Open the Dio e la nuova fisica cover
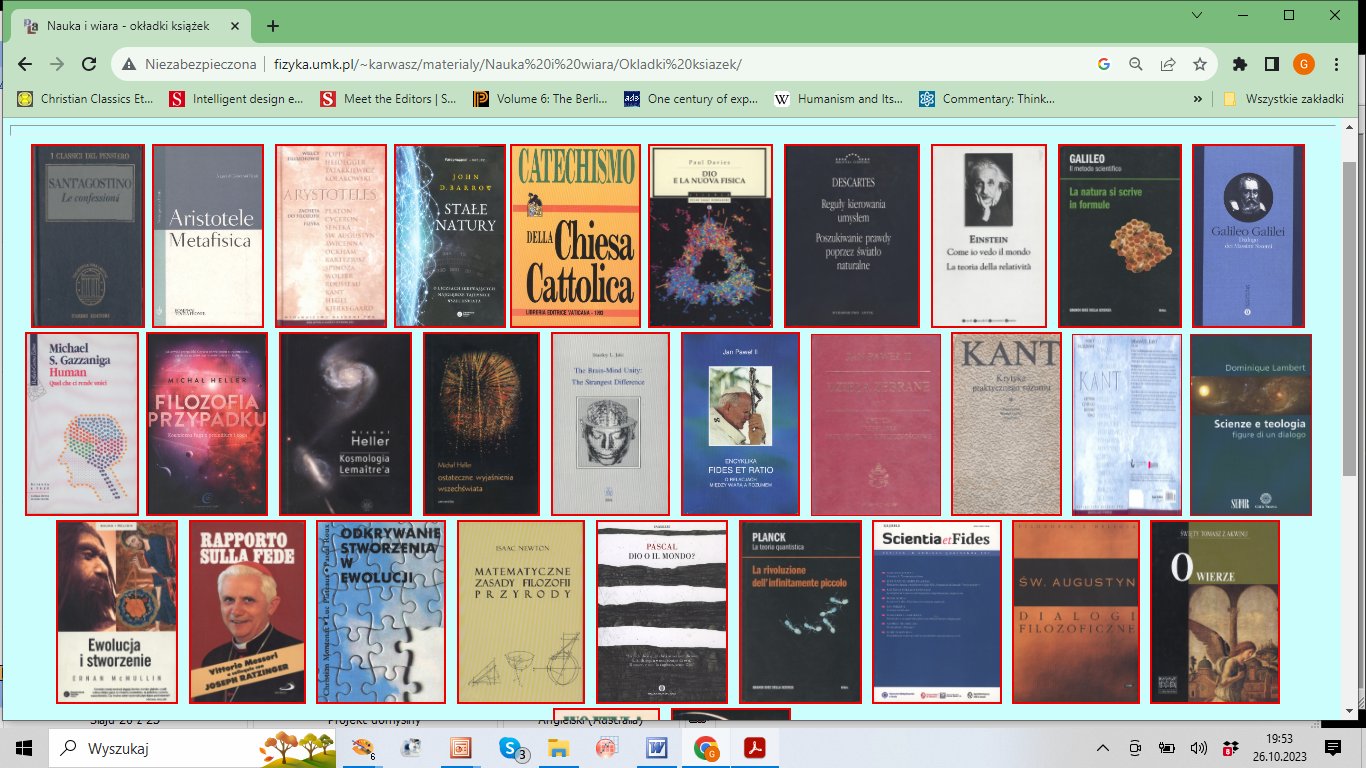1366x768 pixels. tap(710, 236)
